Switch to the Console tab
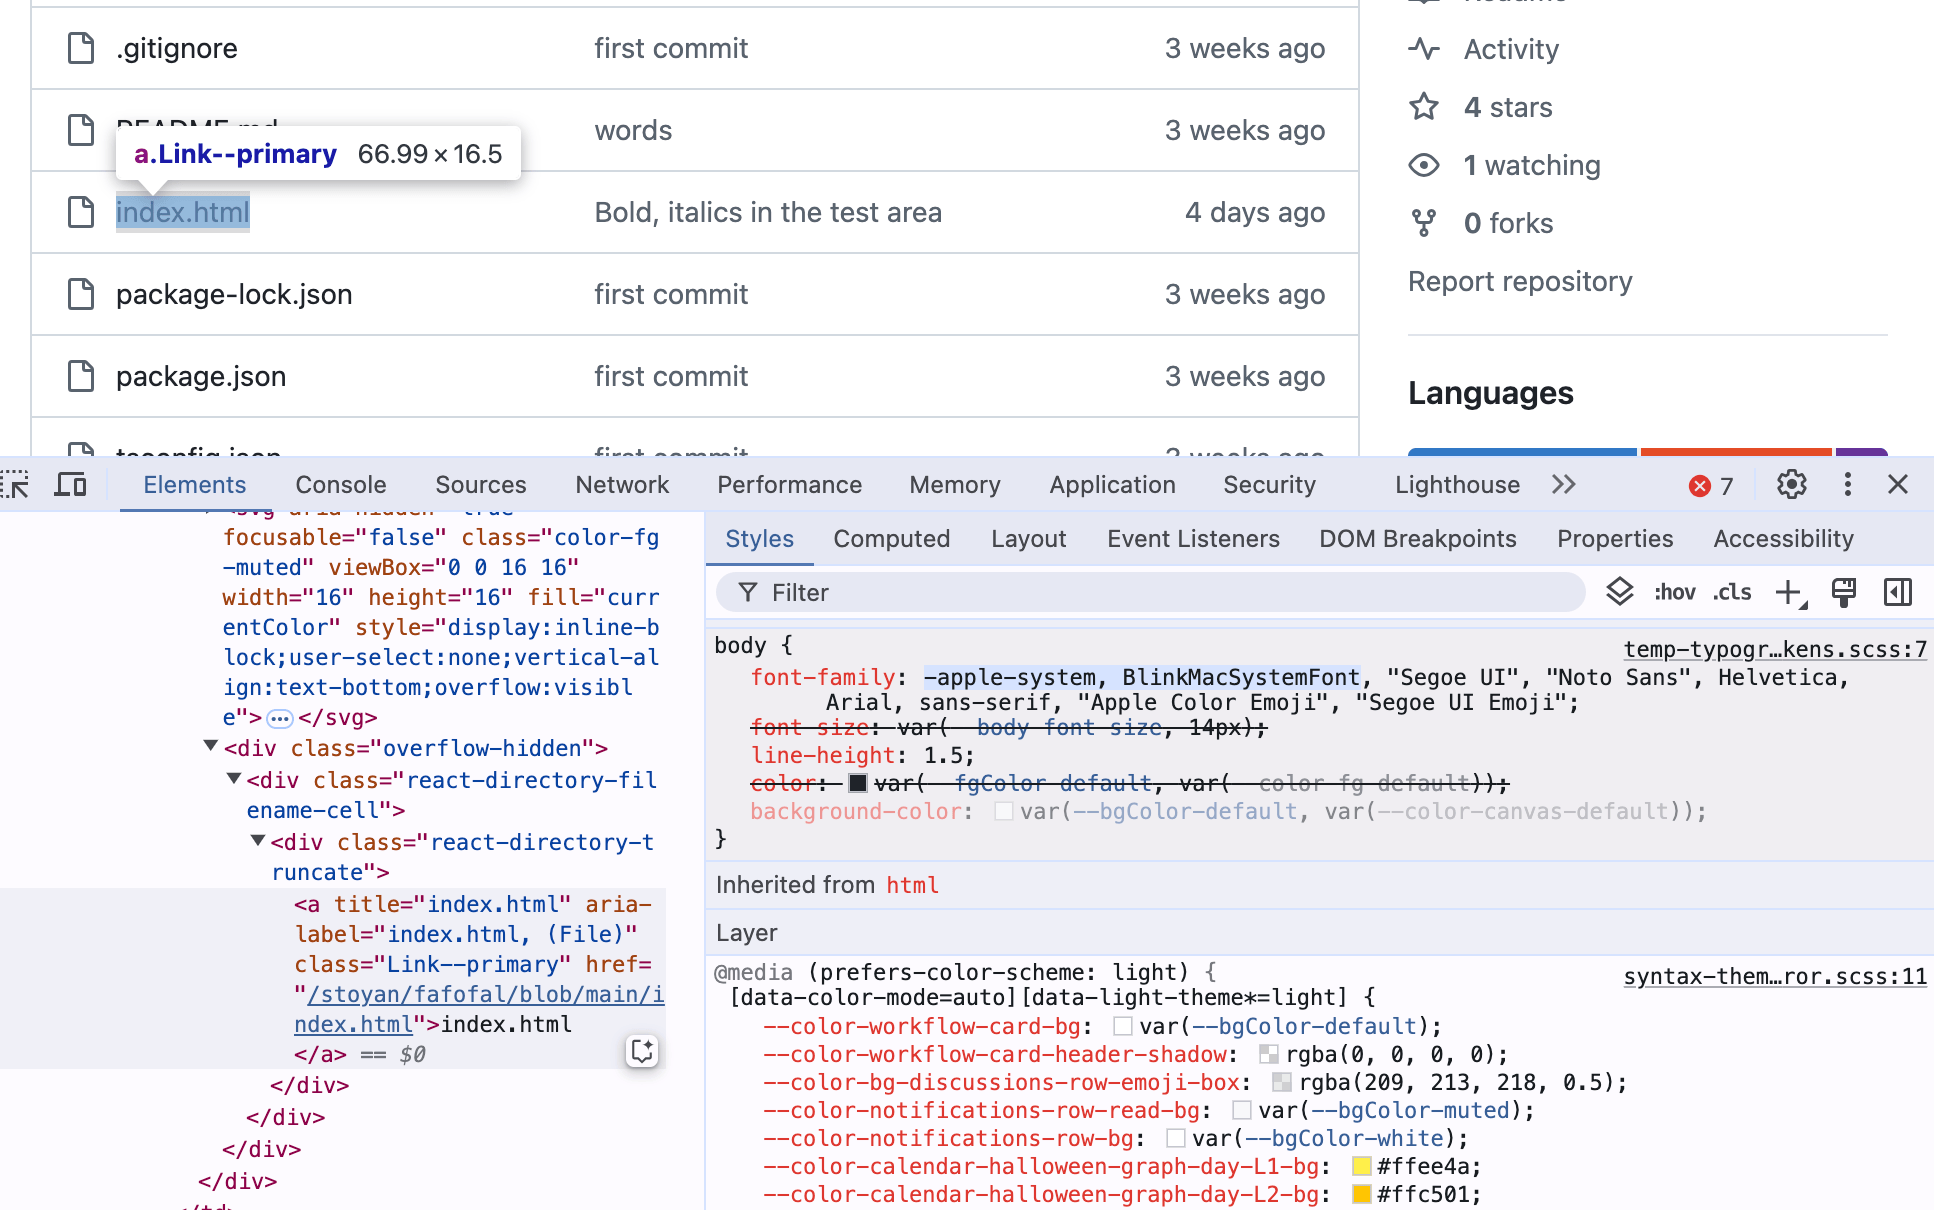 340,485
